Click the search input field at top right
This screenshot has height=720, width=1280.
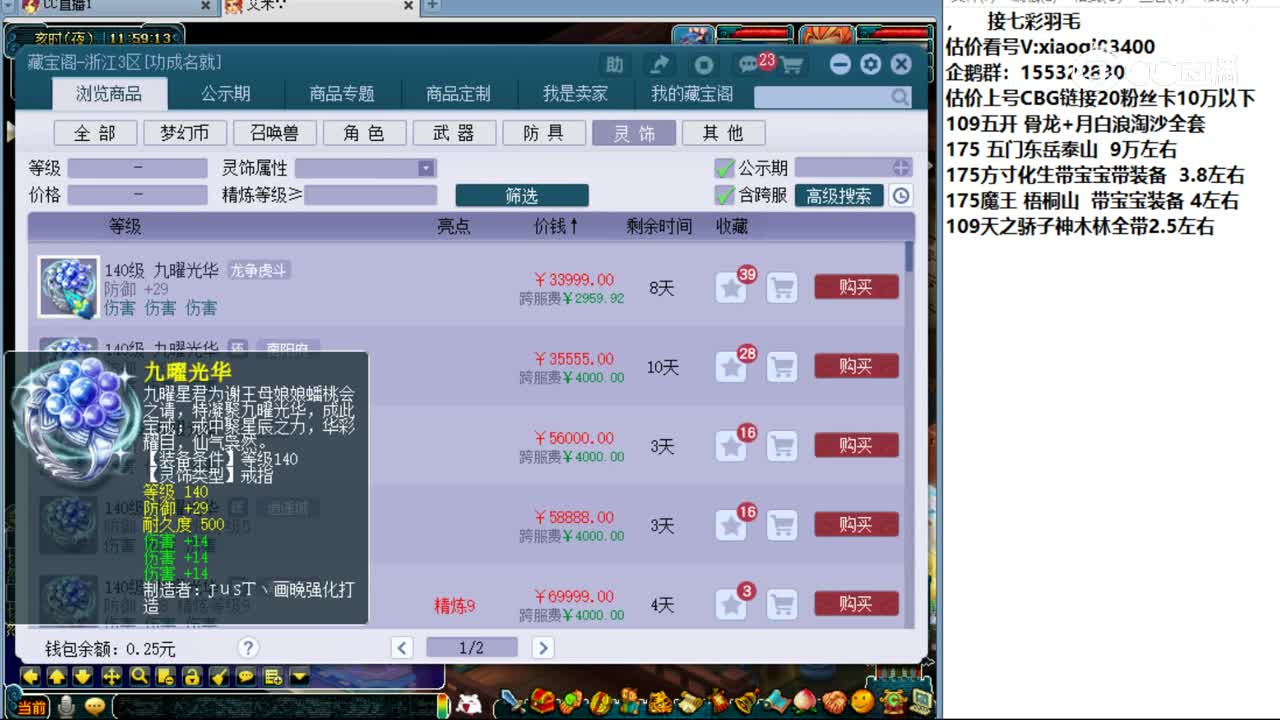820,97
